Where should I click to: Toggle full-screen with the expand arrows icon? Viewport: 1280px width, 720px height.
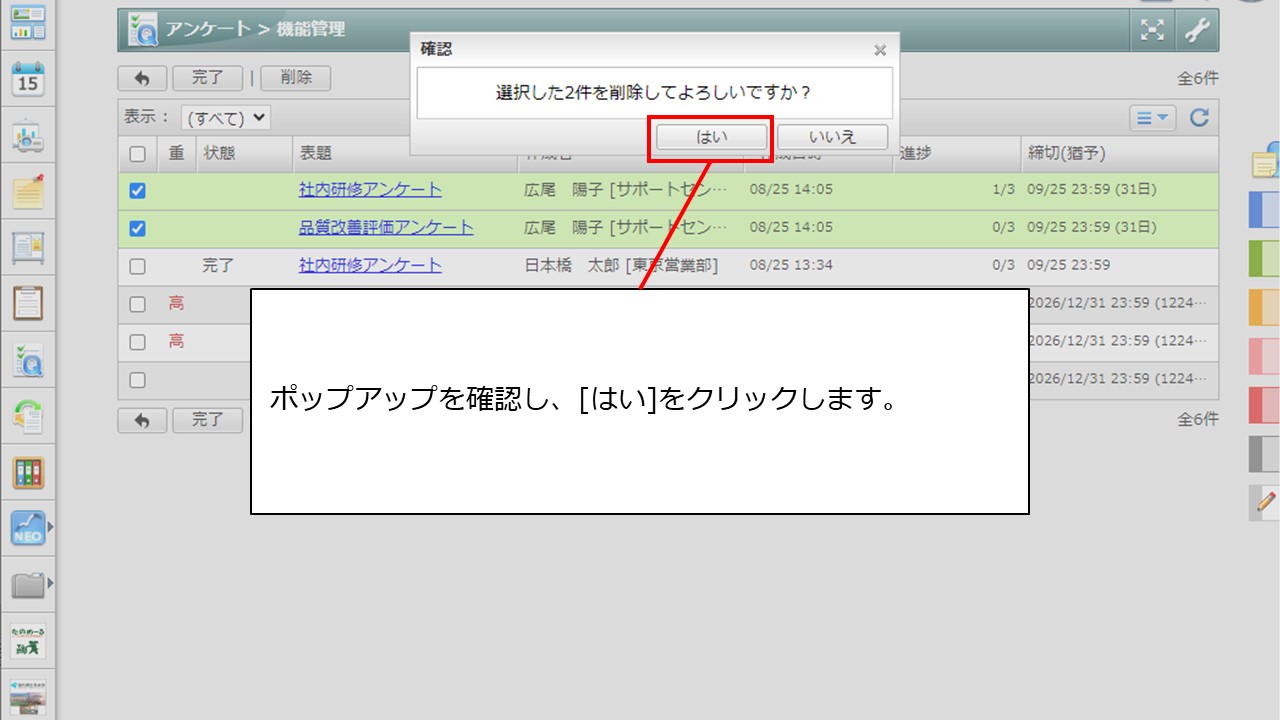[x=1153, y=31]
